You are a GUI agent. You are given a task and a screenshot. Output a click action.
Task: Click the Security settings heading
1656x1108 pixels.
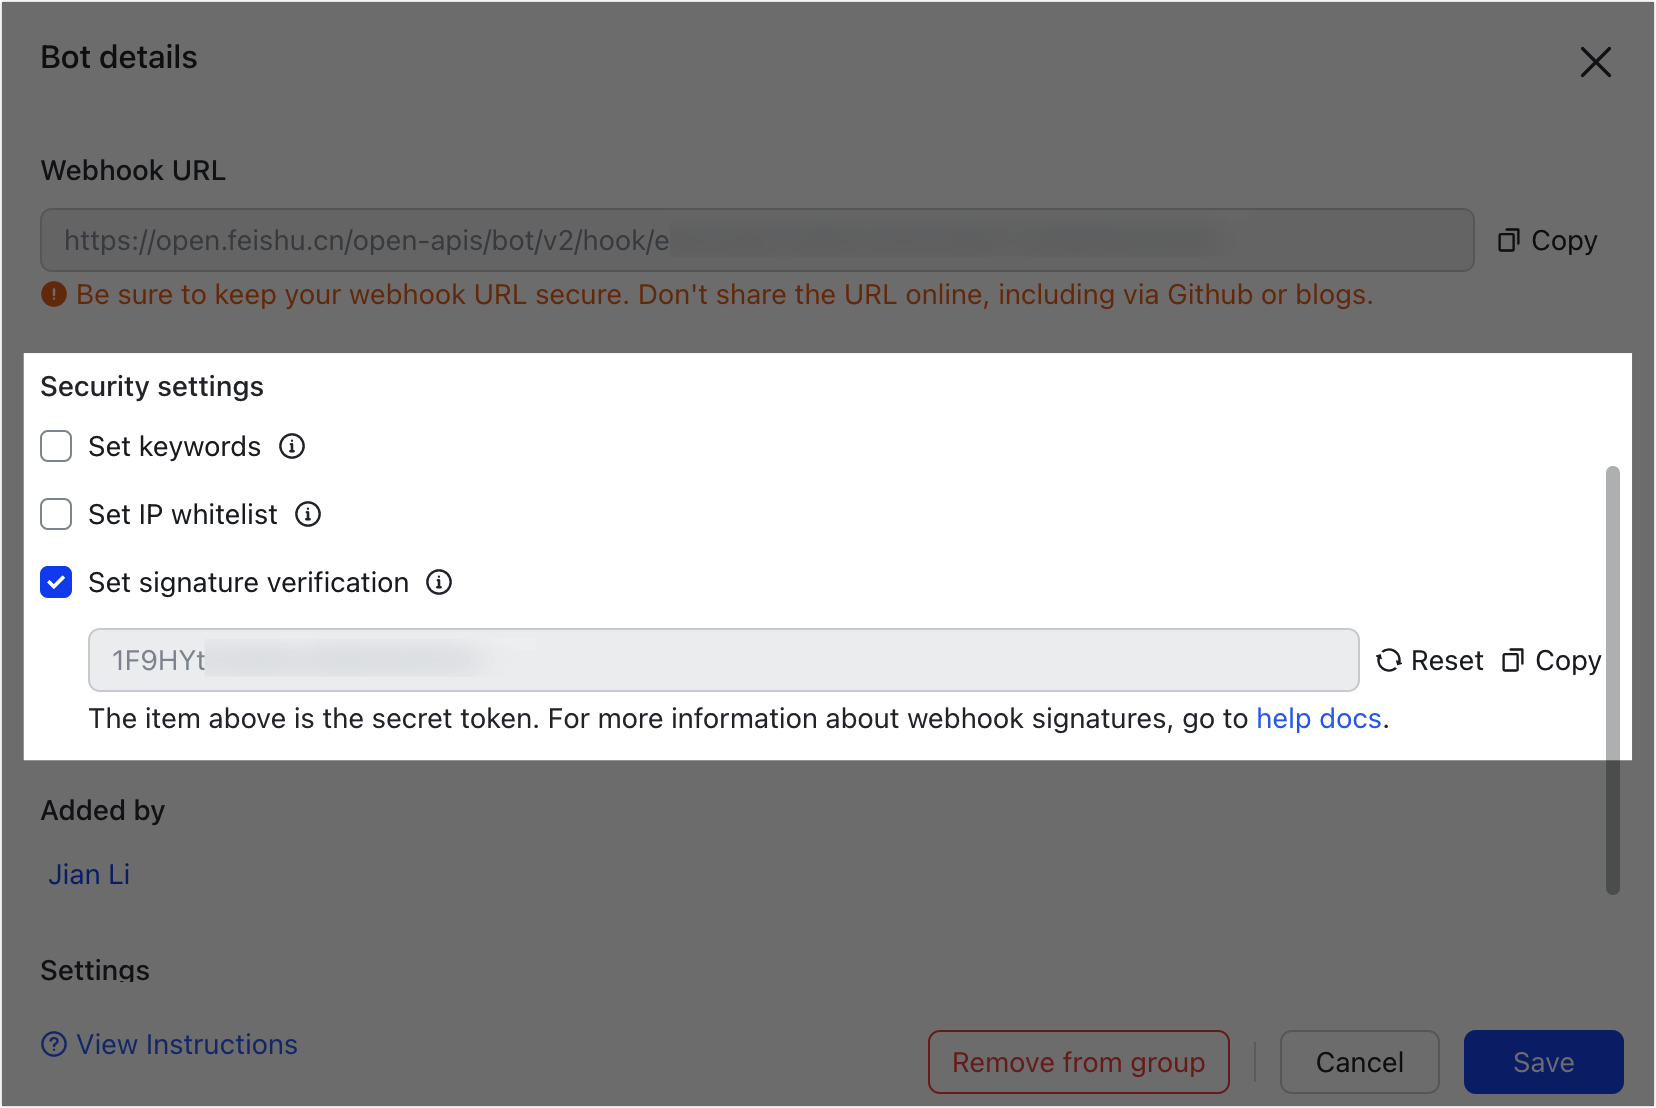[x=152, y=387]
